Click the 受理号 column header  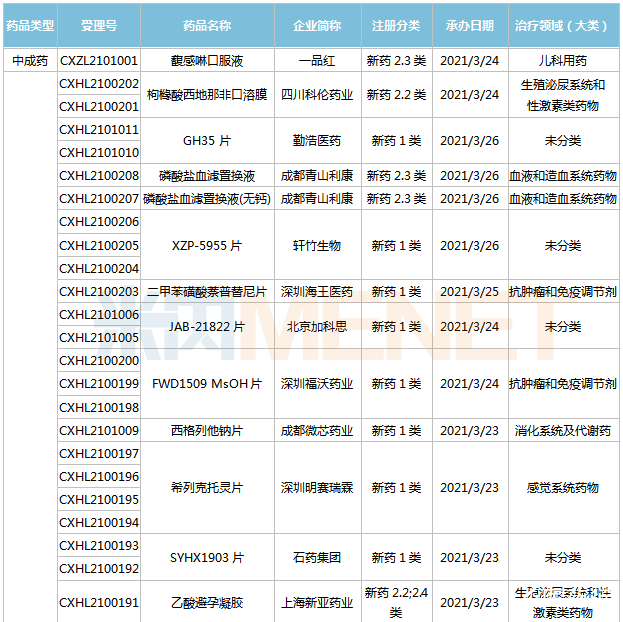coord(99,25)
